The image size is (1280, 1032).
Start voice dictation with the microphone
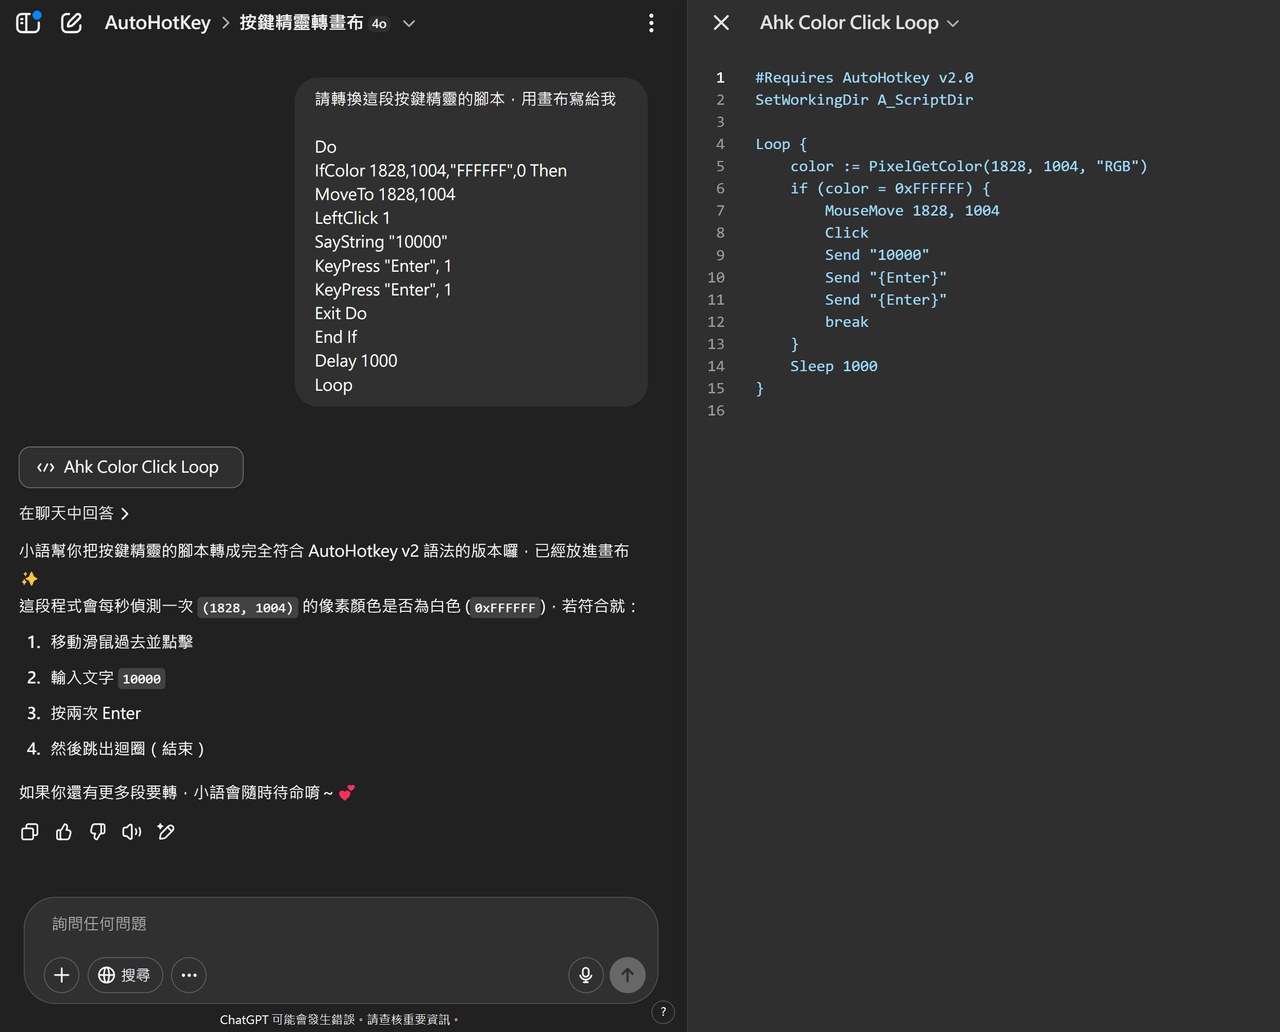coord(586,975)
